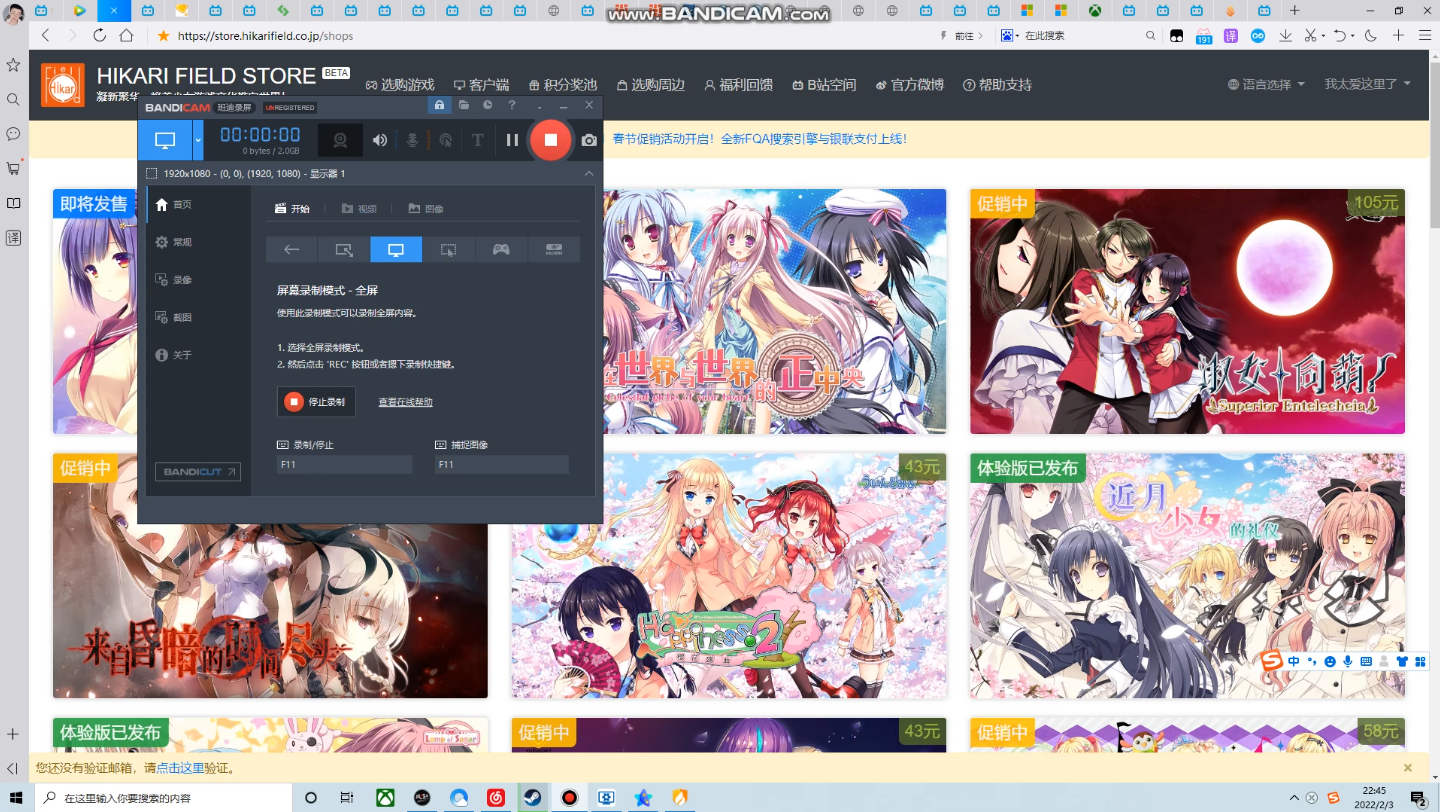Switch to the 开始 tab in Bandicam
The image size is (1440, 812).
[x=292, y=209]
